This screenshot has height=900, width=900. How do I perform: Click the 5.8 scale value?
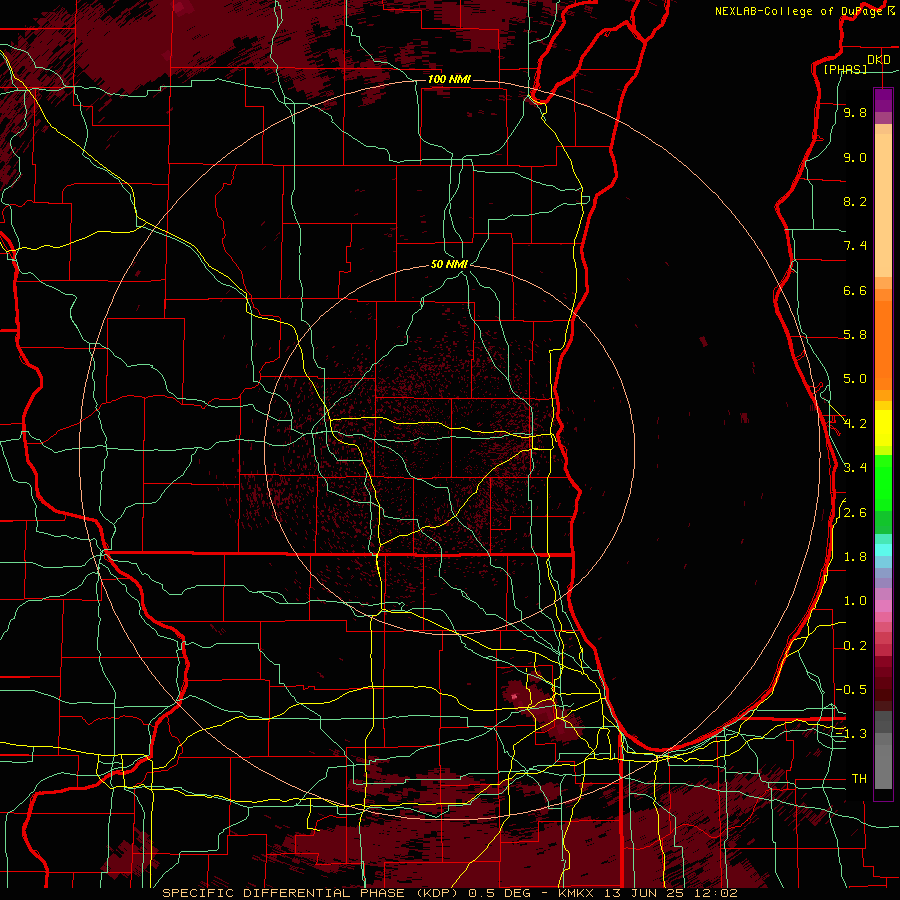coord(855,335)
